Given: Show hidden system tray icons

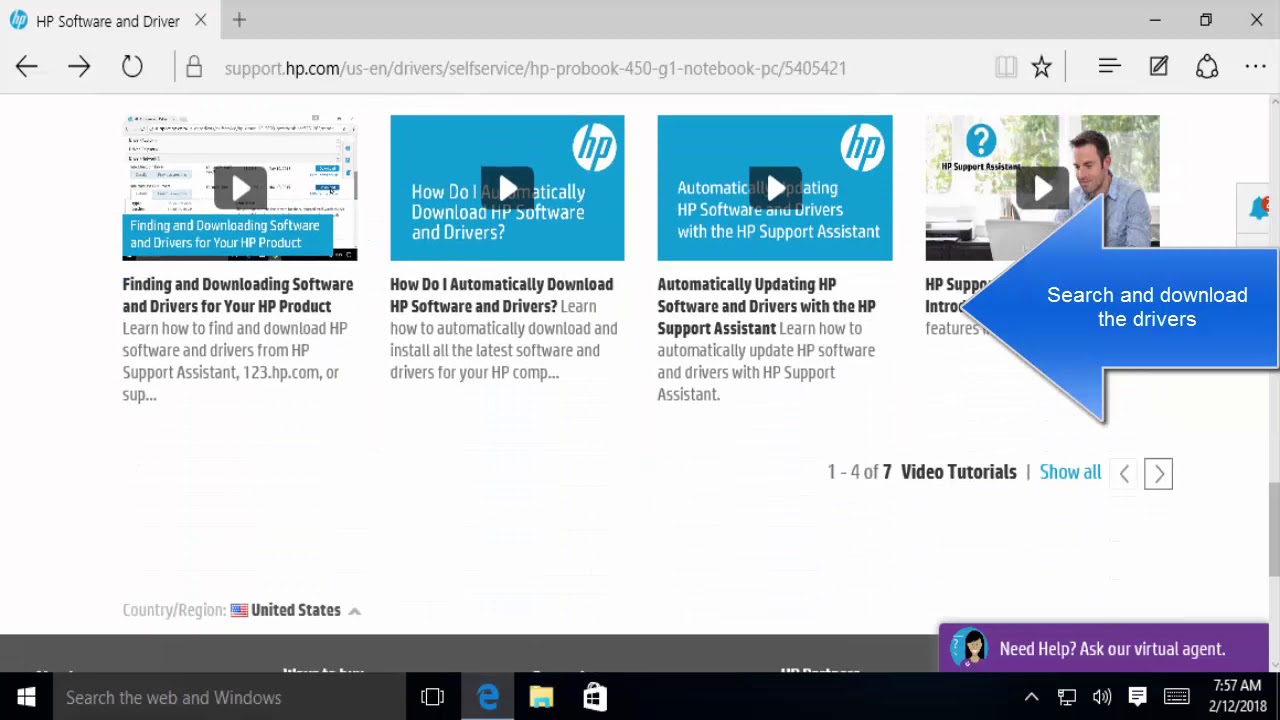Looking at the screenshot, I should 1032,697.
